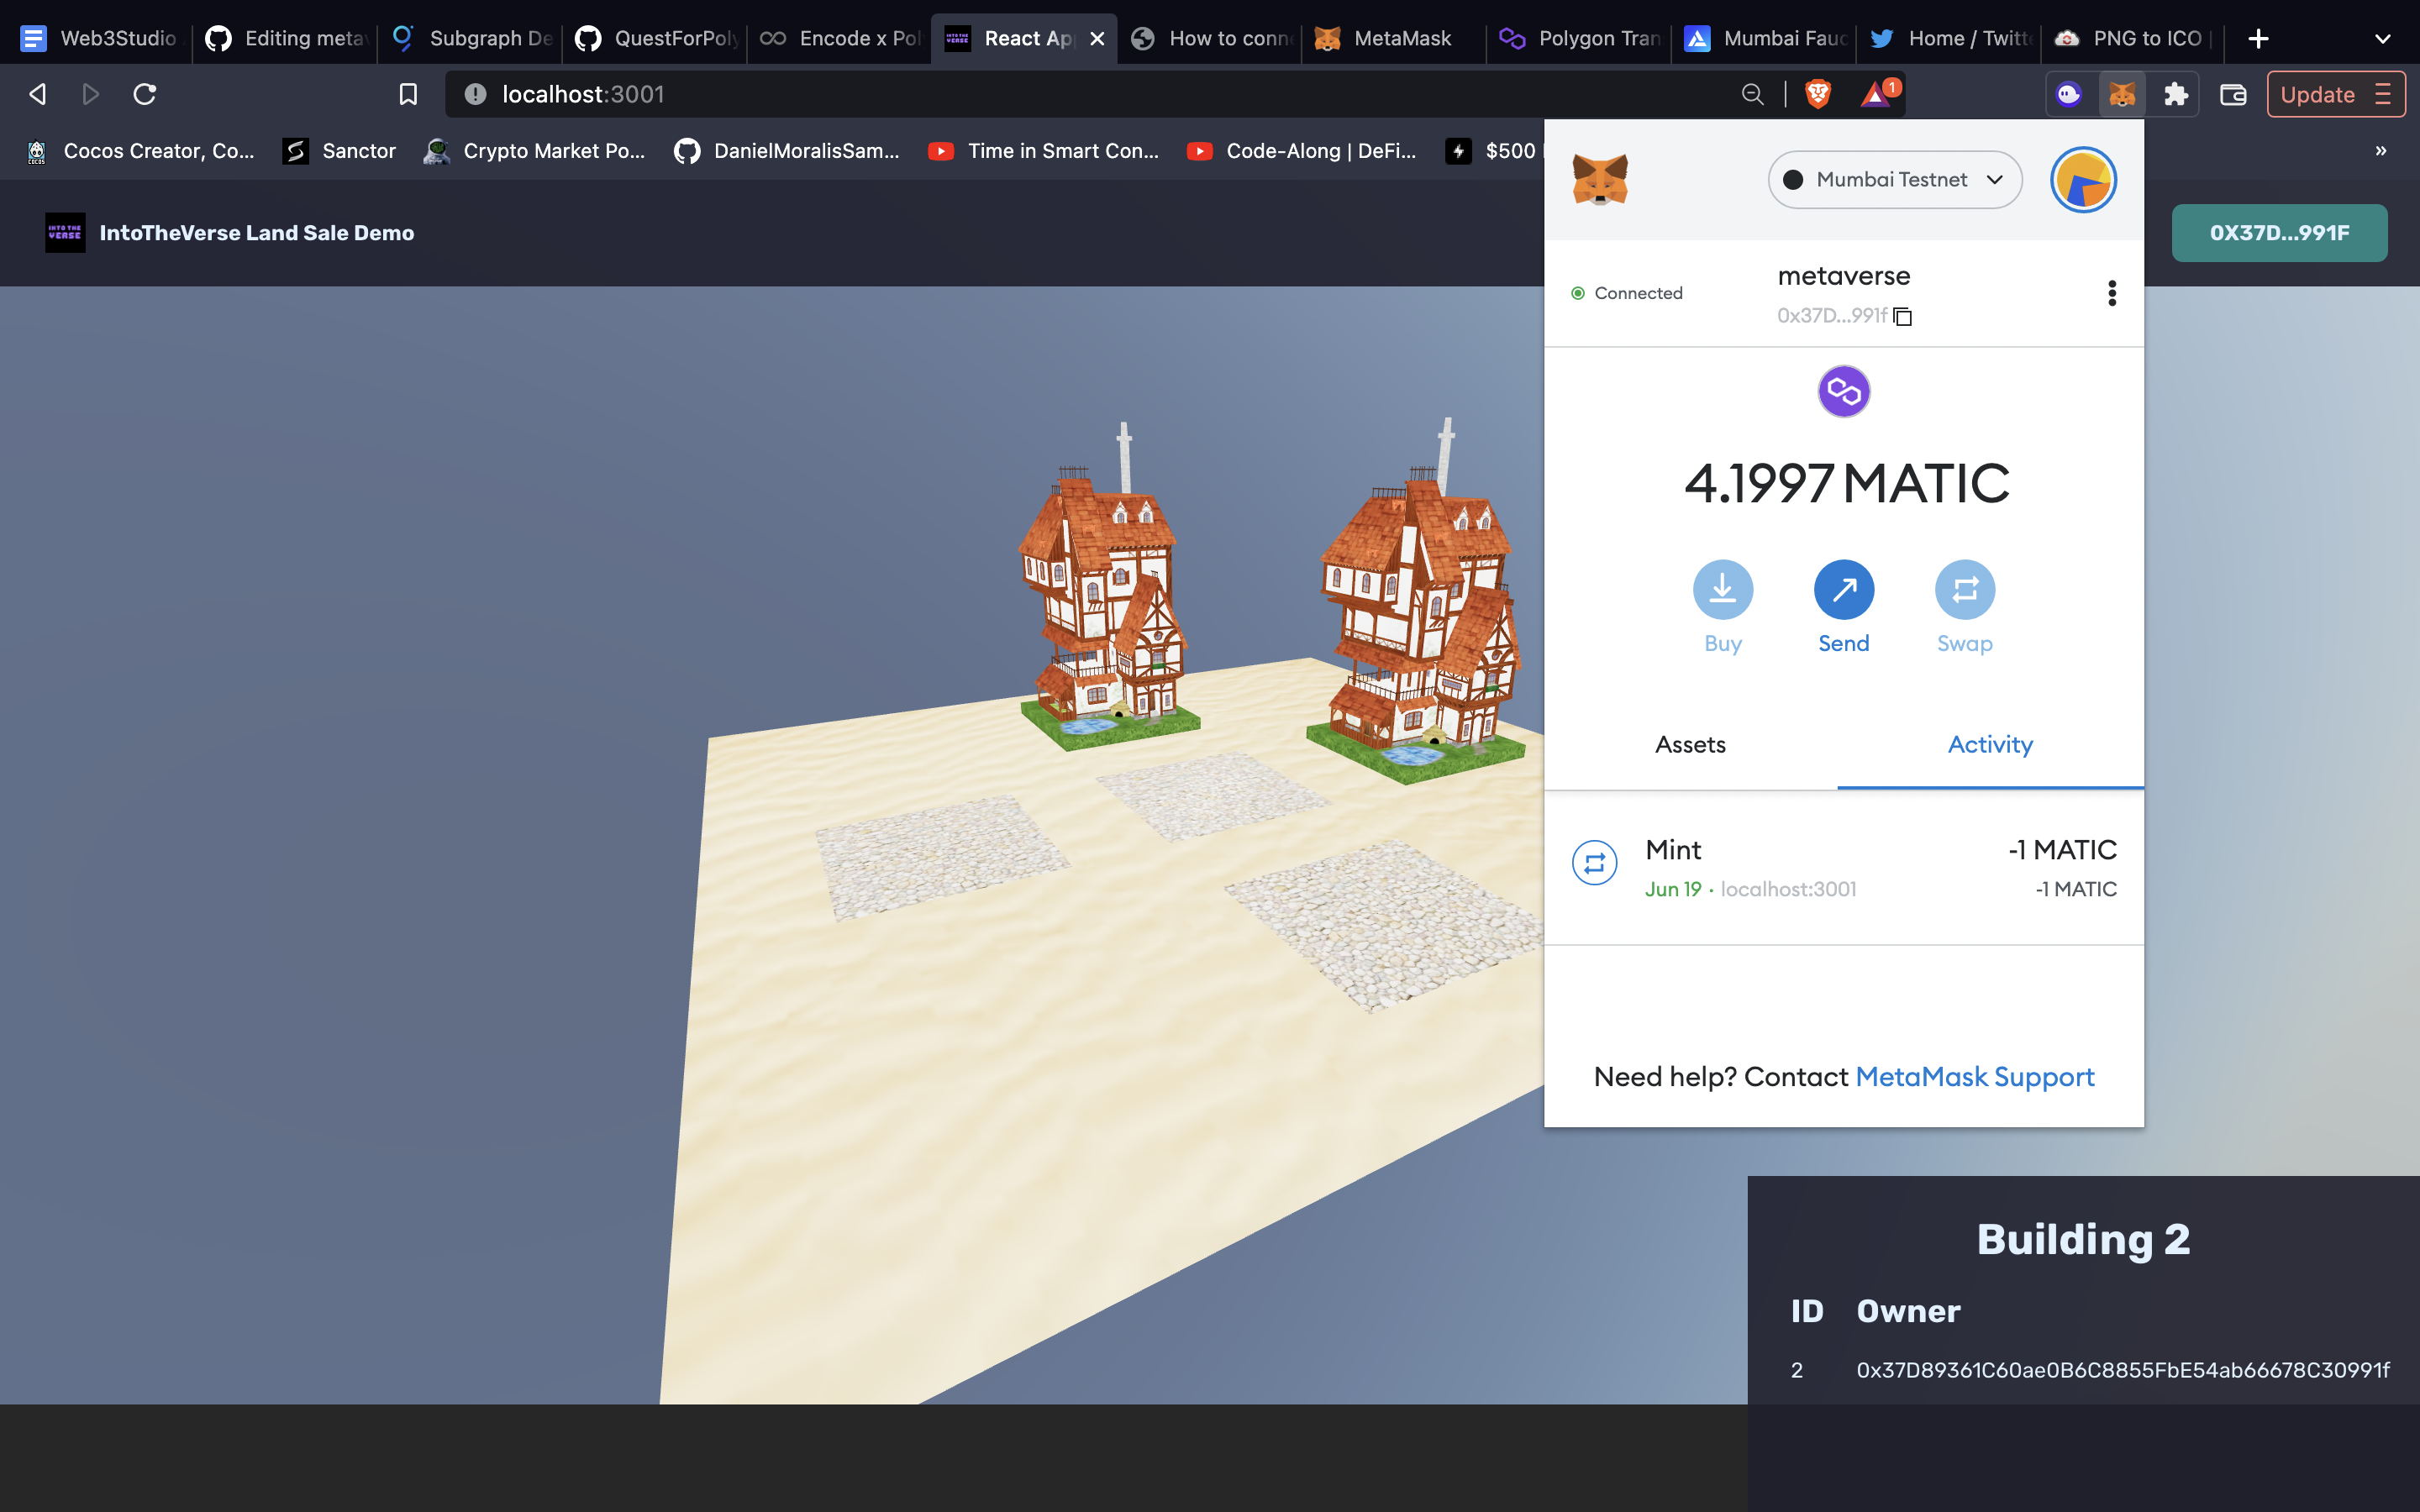The image size is (2420, 1512).
Task: Open the Brave Shields lion icon
Action: [1818, 93]
